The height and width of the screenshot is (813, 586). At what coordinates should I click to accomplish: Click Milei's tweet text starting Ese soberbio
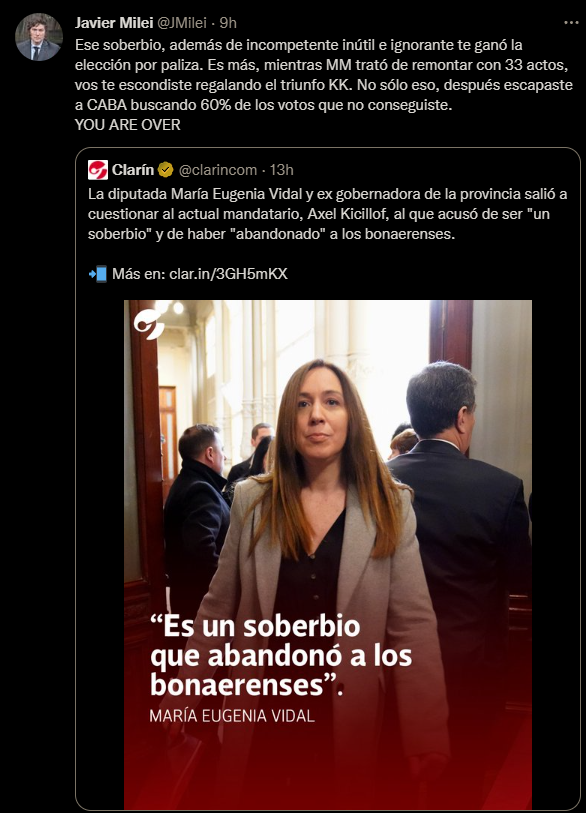pyautogui.click(x=324, y=75)
